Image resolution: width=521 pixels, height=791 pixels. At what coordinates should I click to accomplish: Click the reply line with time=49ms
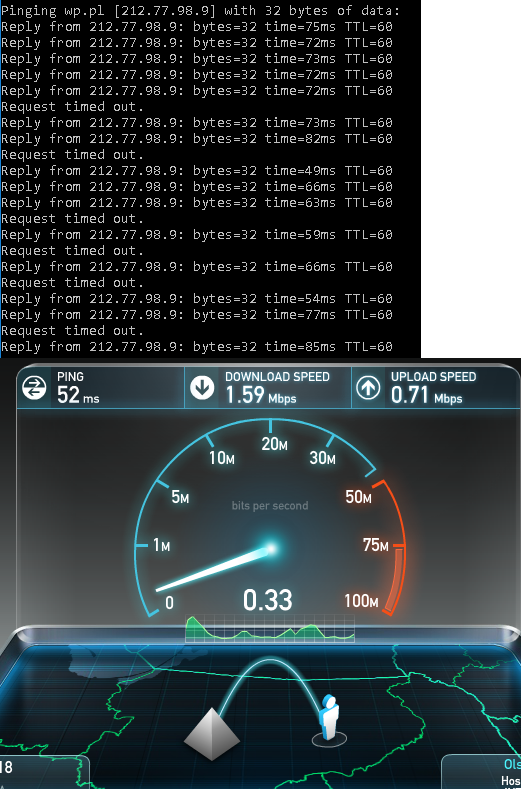click(197, 171)
